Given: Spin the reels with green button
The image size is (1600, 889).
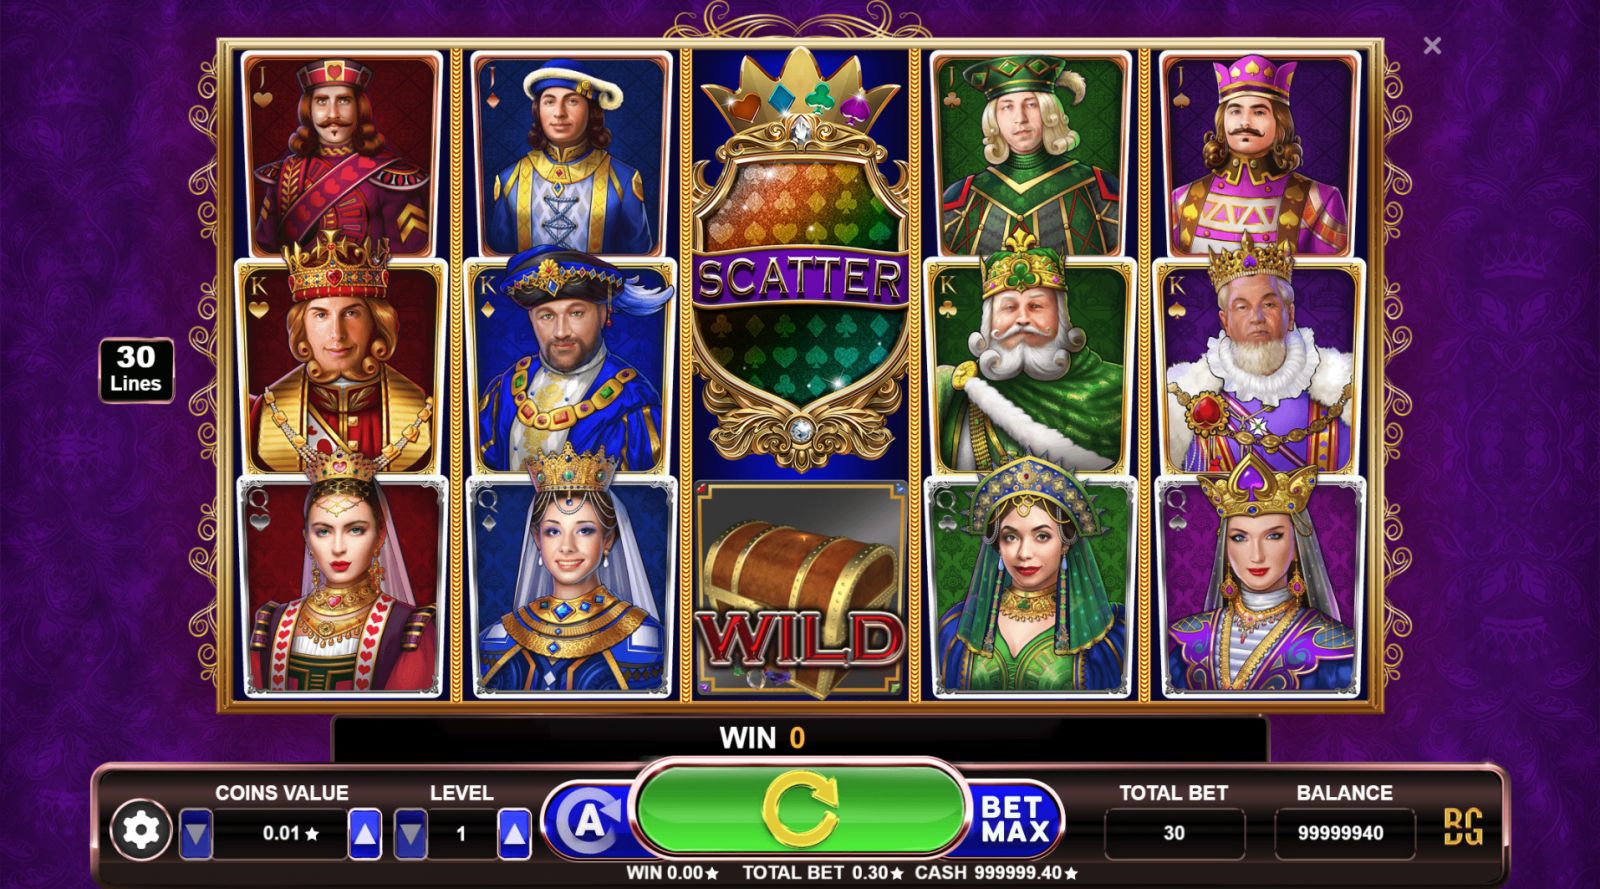Looking at the screenshot, I should pyautogui.click(x=799, y=810).
